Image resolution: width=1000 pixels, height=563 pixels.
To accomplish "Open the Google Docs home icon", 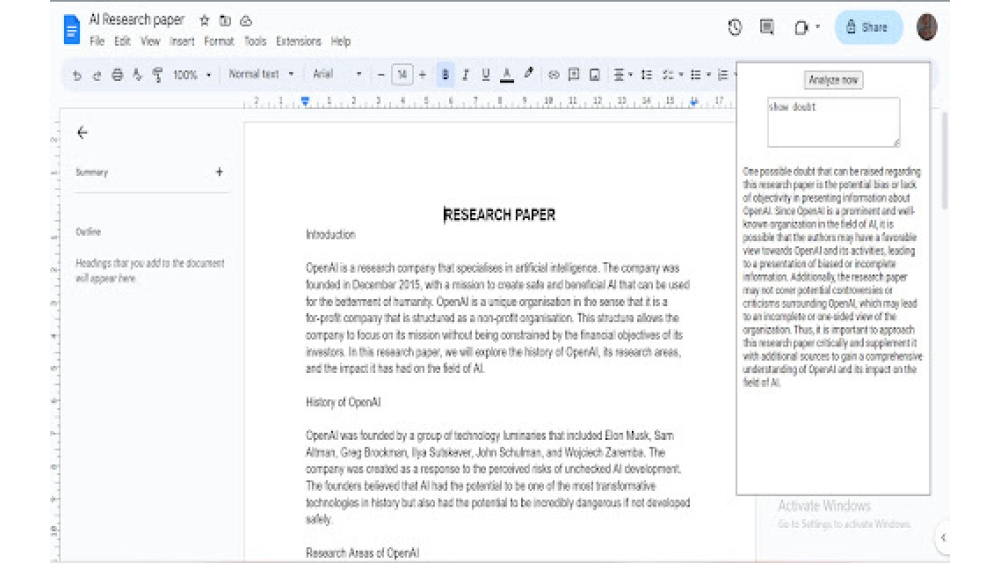I will pyautogui.click(x=71, y=29).
